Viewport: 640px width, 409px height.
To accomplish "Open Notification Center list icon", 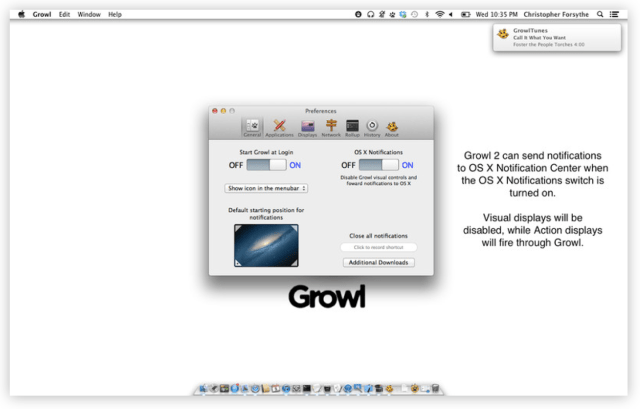I will point(614,14).
